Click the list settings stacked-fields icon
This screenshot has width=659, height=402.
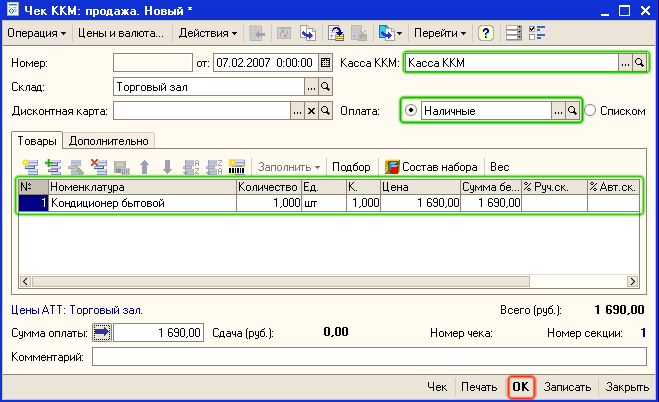point(514,33)
